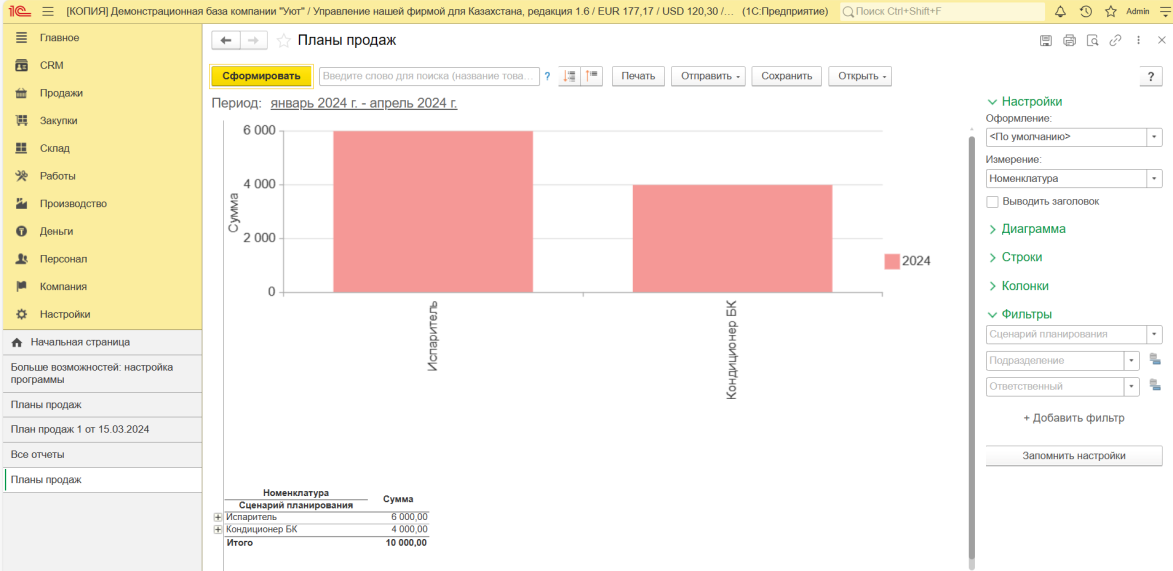Click the notifications bell icon
The width and height of the screenshot is (1173, 571).
tap(1060, 11)
